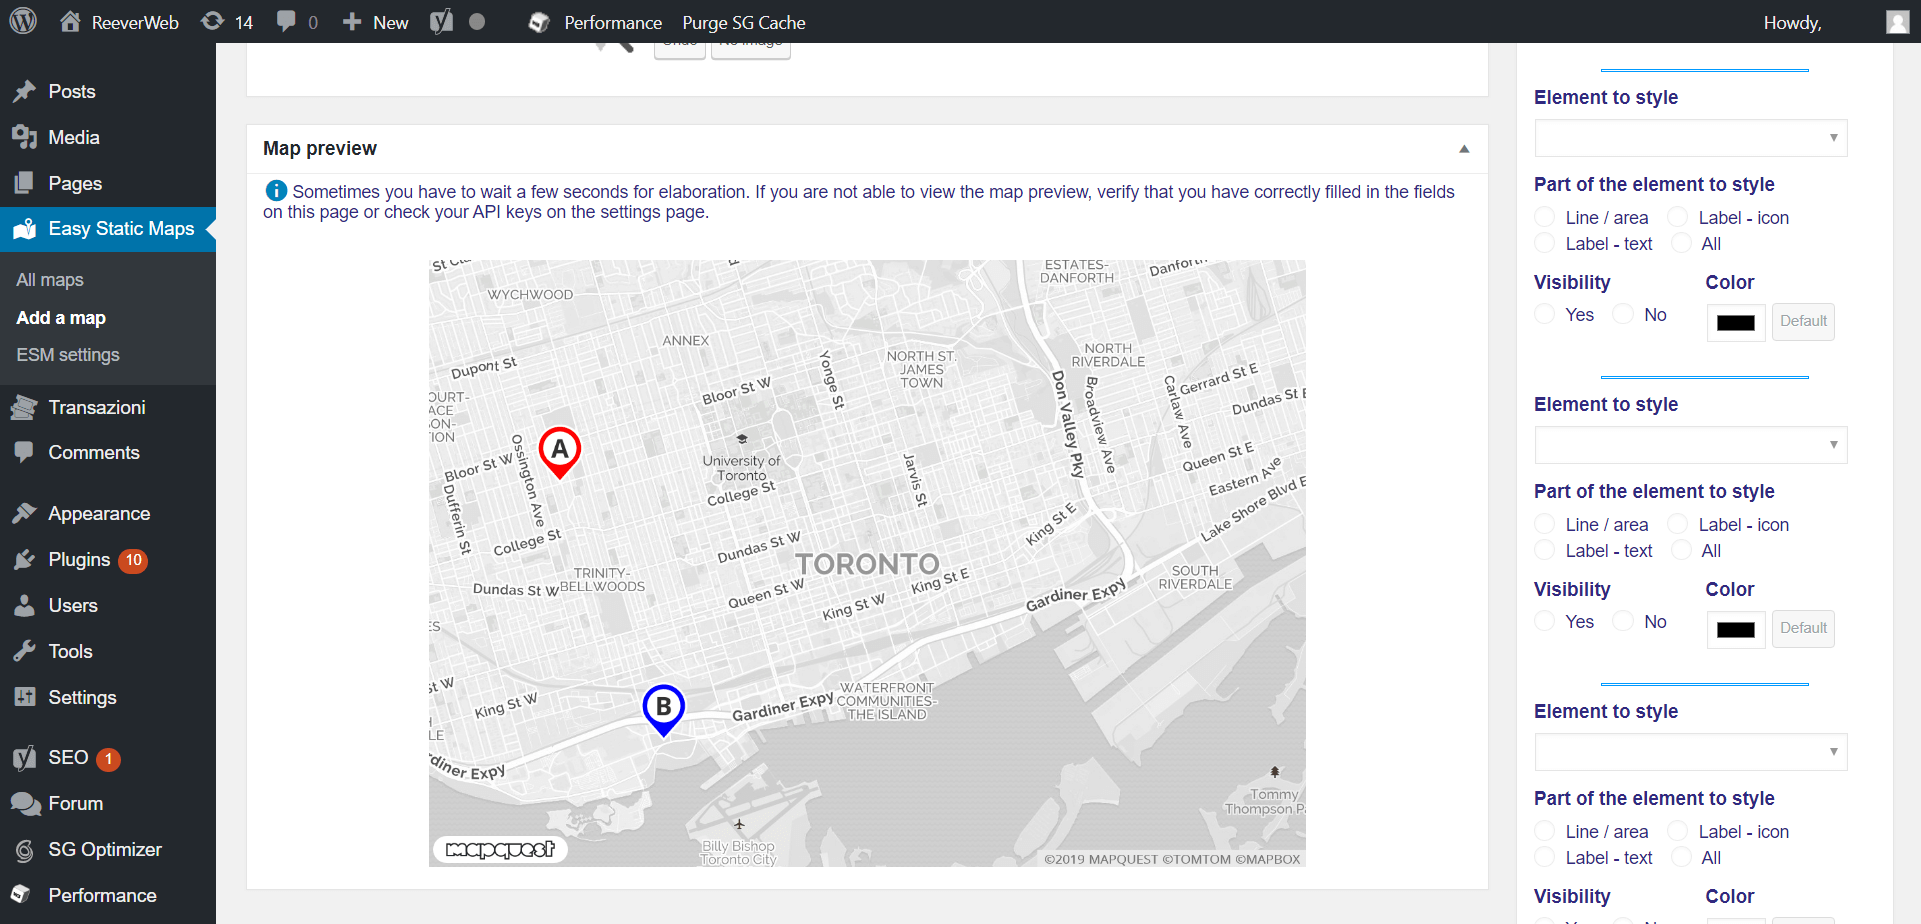This screenshot has height=924, width=1921.
Task: Open first Element to style dropdown
Action: [1691, 138]
